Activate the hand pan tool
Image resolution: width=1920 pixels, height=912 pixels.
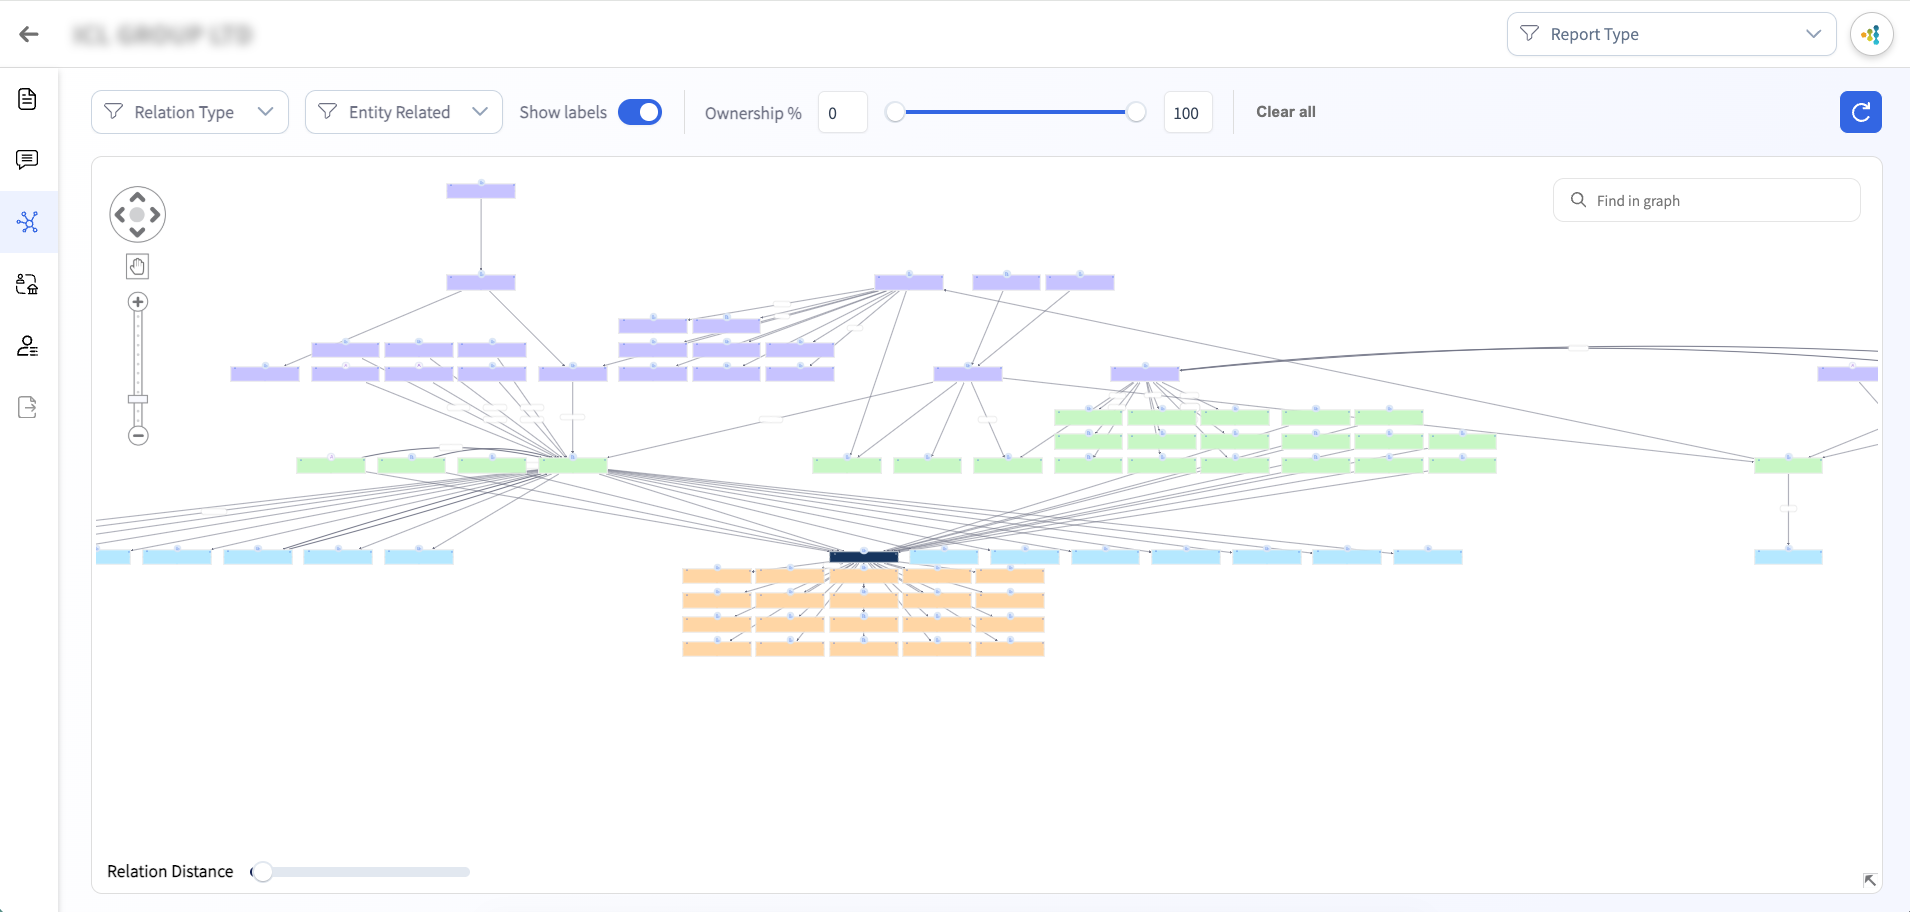(138, 267)
